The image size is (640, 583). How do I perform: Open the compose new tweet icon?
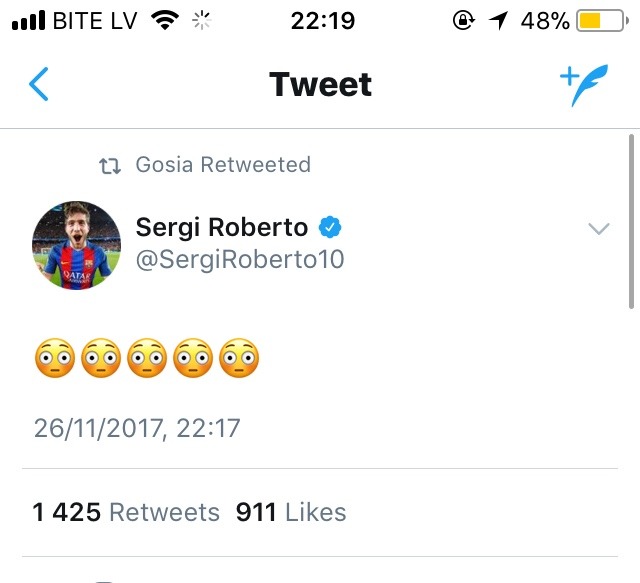(x=583, y=86)
